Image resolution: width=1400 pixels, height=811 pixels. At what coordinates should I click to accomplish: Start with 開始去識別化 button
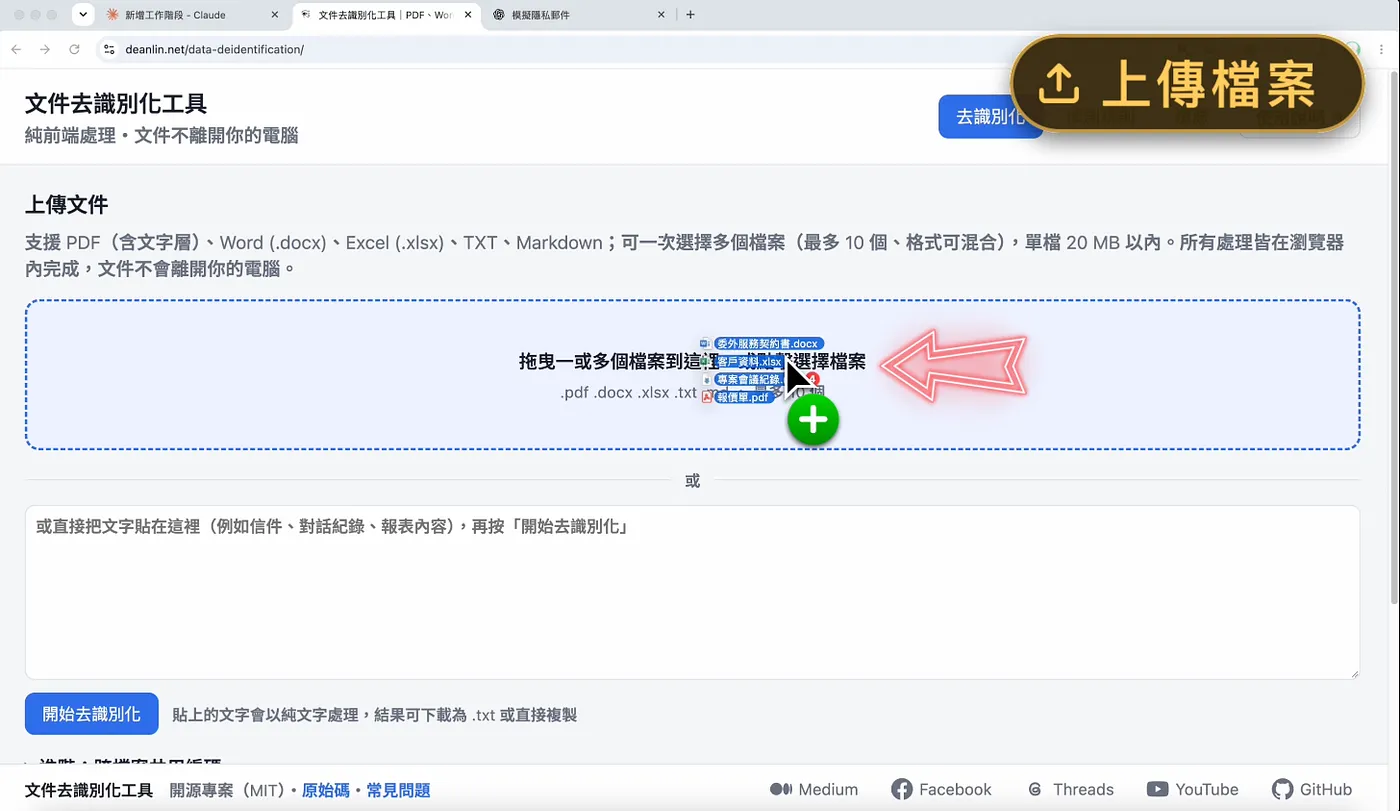[x=91, y=714]
